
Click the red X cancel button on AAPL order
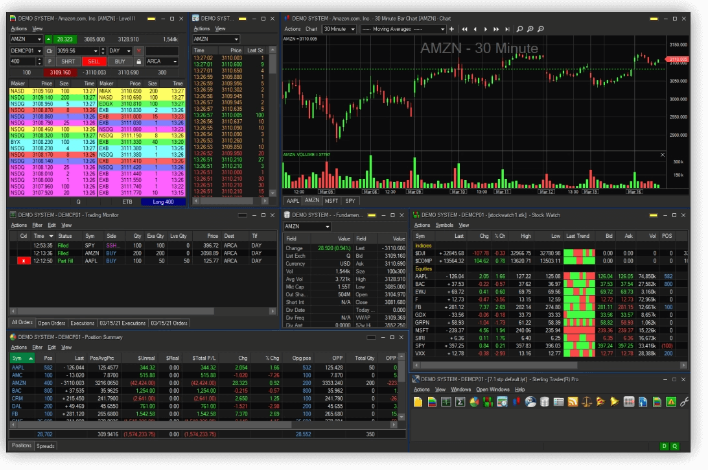23,259
